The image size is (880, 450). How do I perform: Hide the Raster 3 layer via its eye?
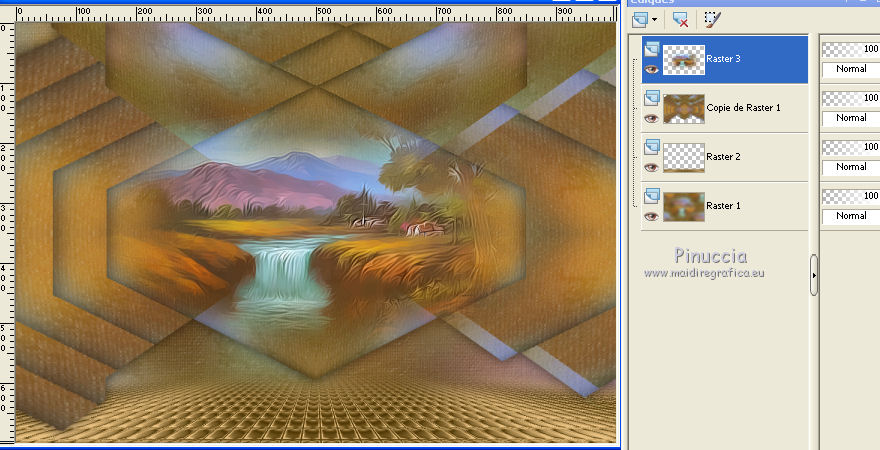pos(652,70)
